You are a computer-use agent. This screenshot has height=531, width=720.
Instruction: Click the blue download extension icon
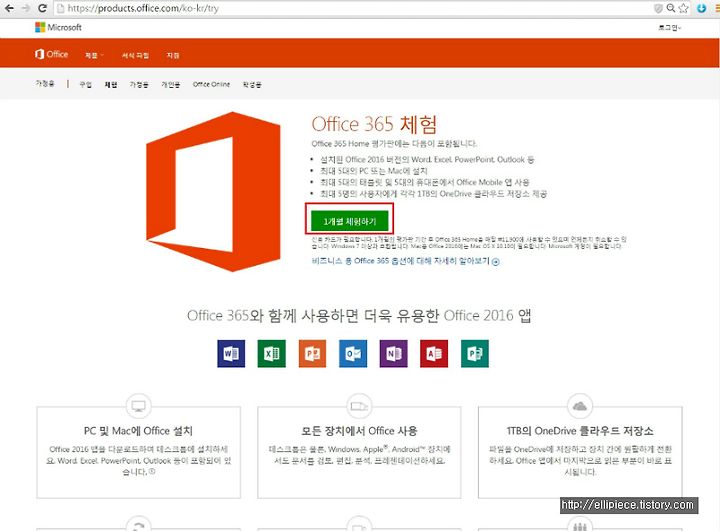click(701, 8)
